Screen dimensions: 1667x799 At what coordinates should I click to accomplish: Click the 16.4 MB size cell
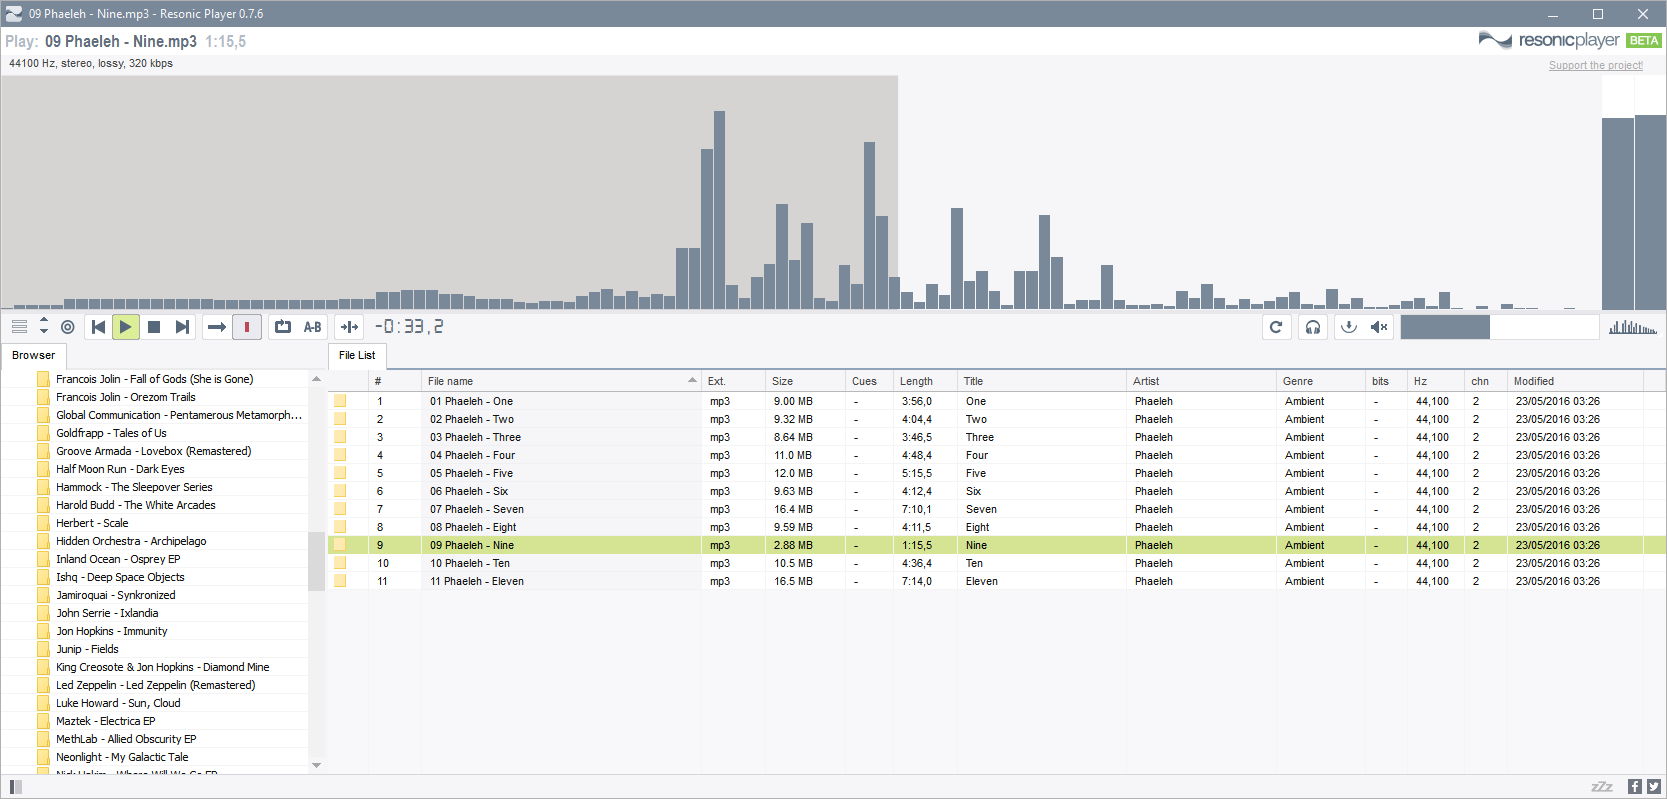coord(793,509)
